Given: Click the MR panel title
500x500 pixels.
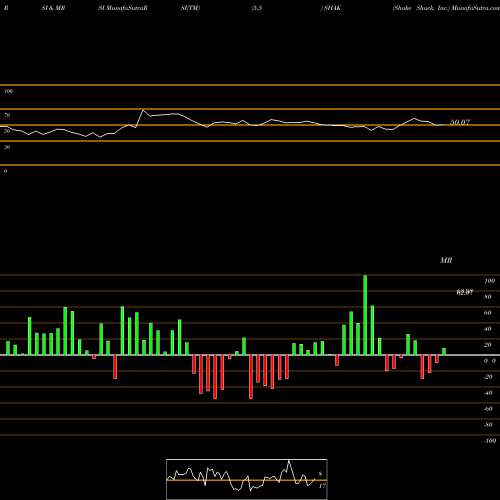Looking at the screenshot, I should 446,260.
